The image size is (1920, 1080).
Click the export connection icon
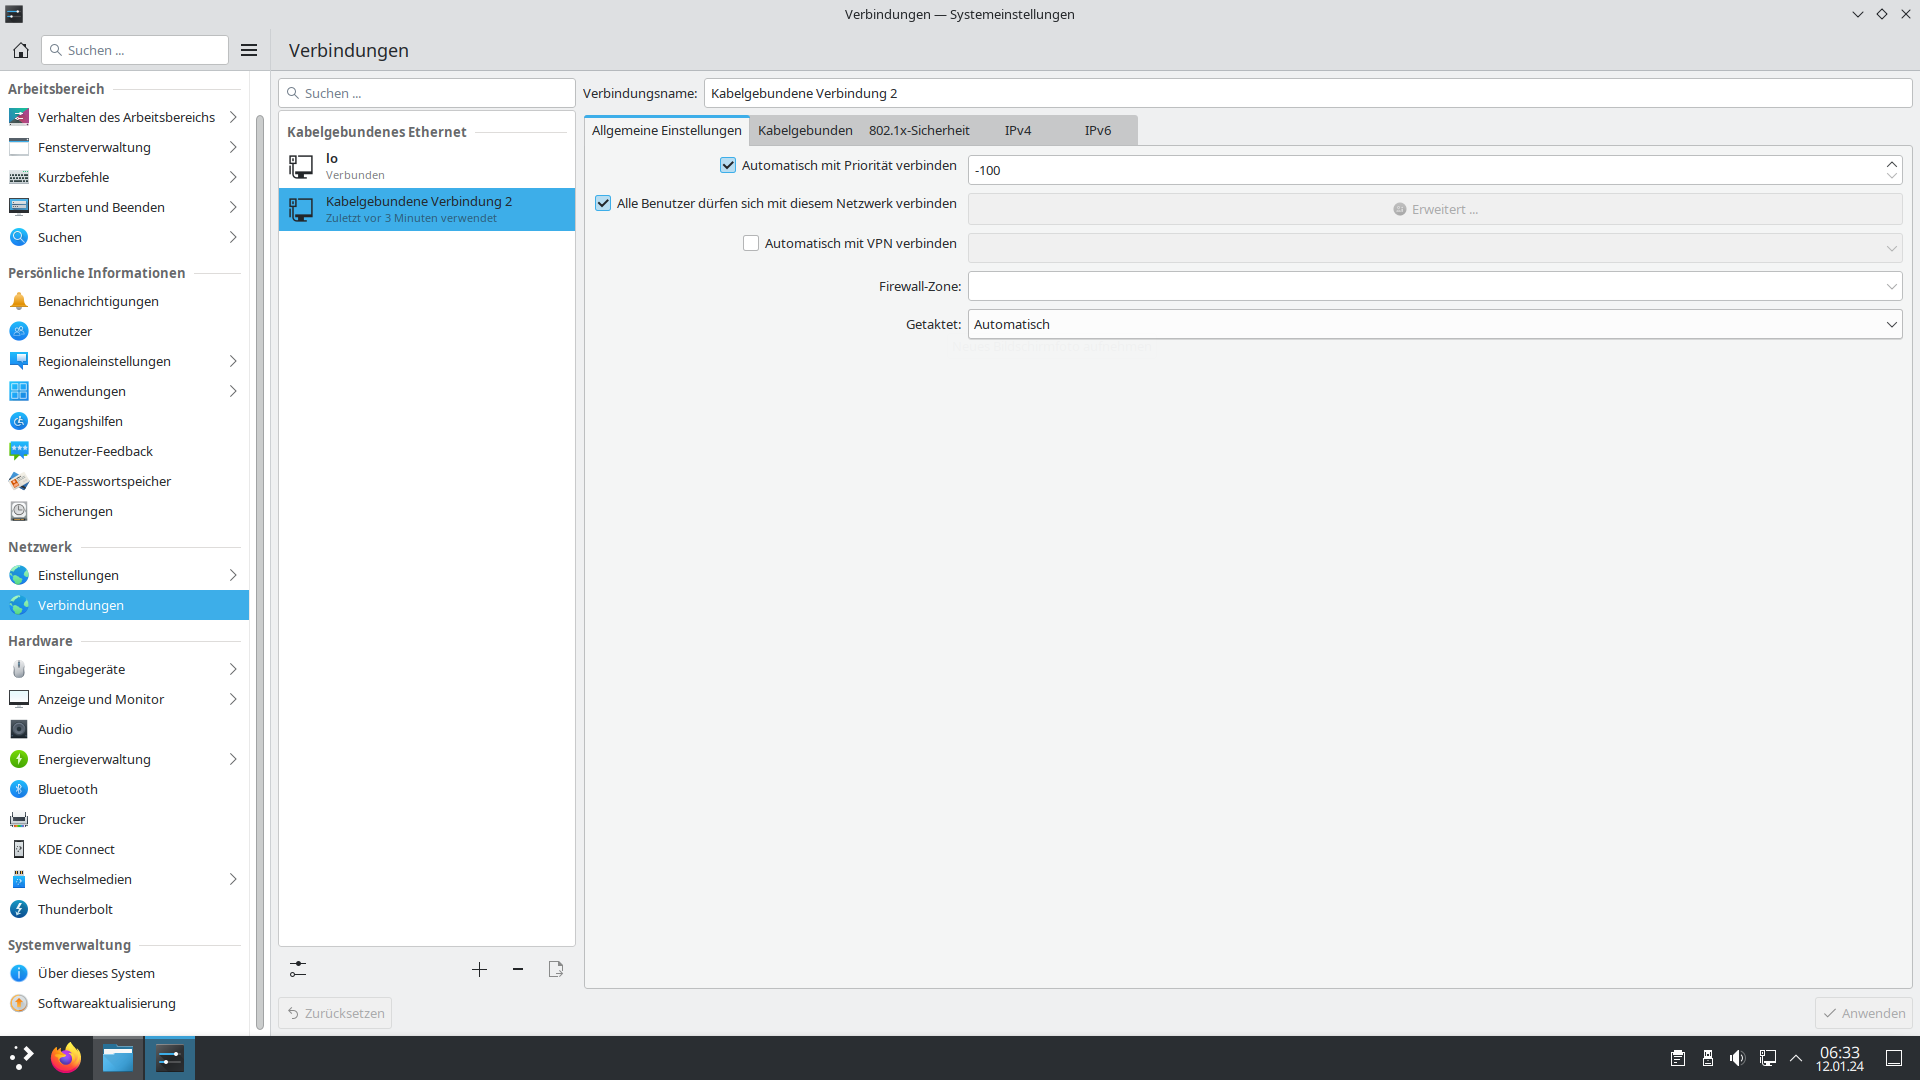(556, 969)
